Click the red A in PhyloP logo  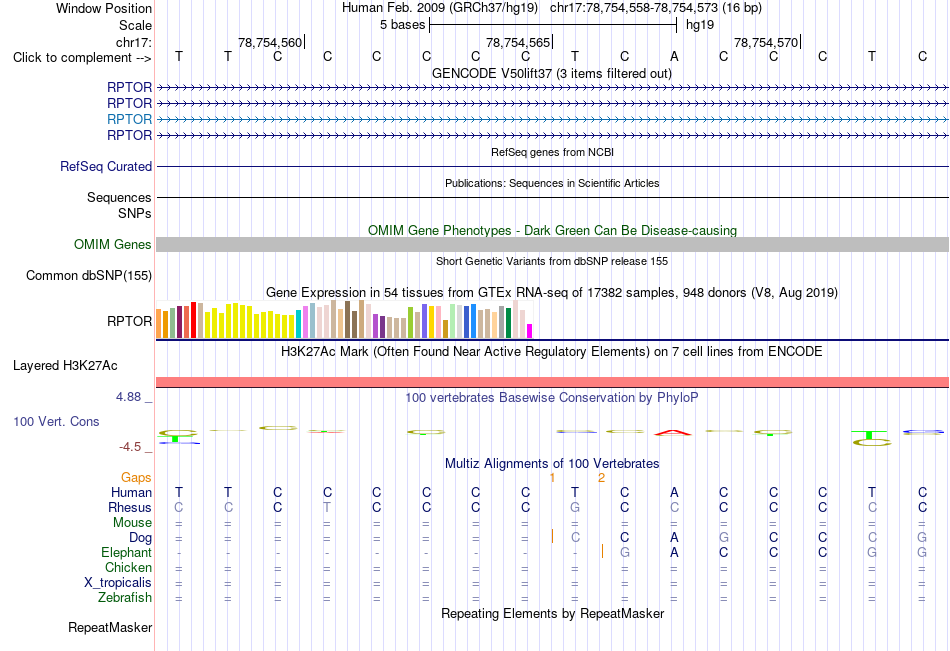pyautogui.click(x=673, y=432)
